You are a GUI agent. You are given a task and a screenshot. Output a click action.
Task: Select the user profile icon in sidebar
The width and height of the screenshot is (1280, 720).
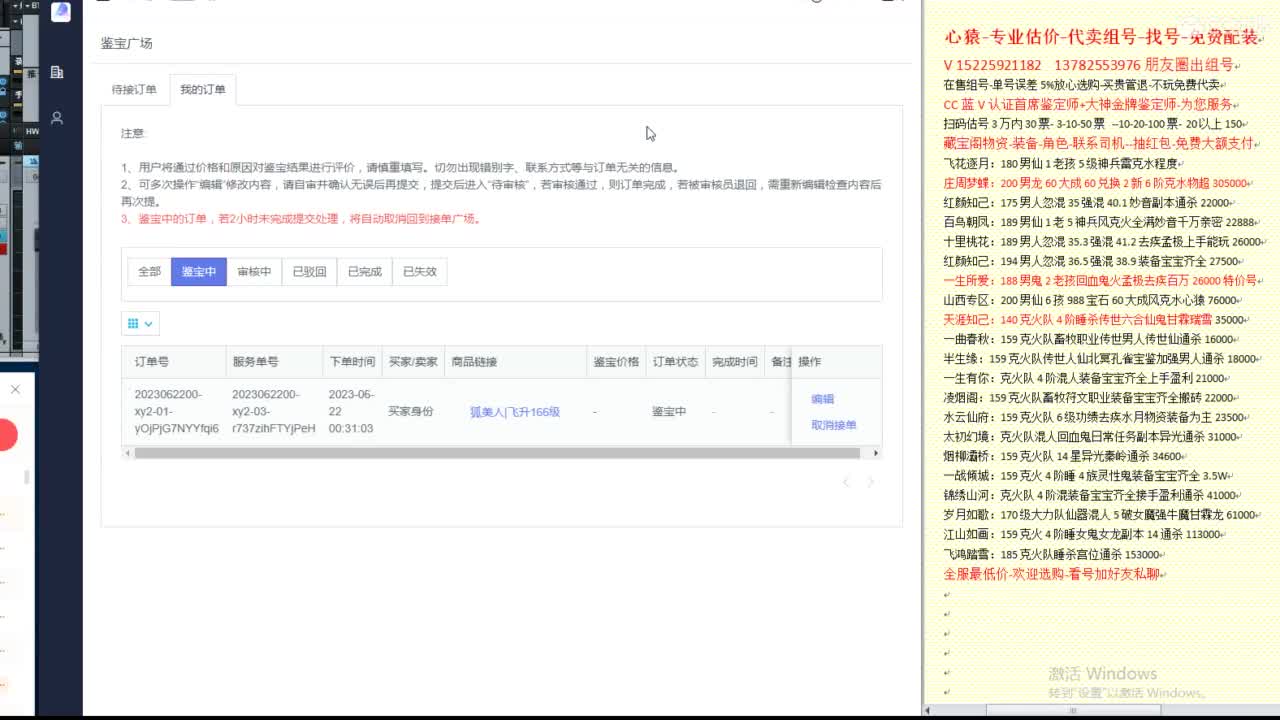click(x=56, y=117)
